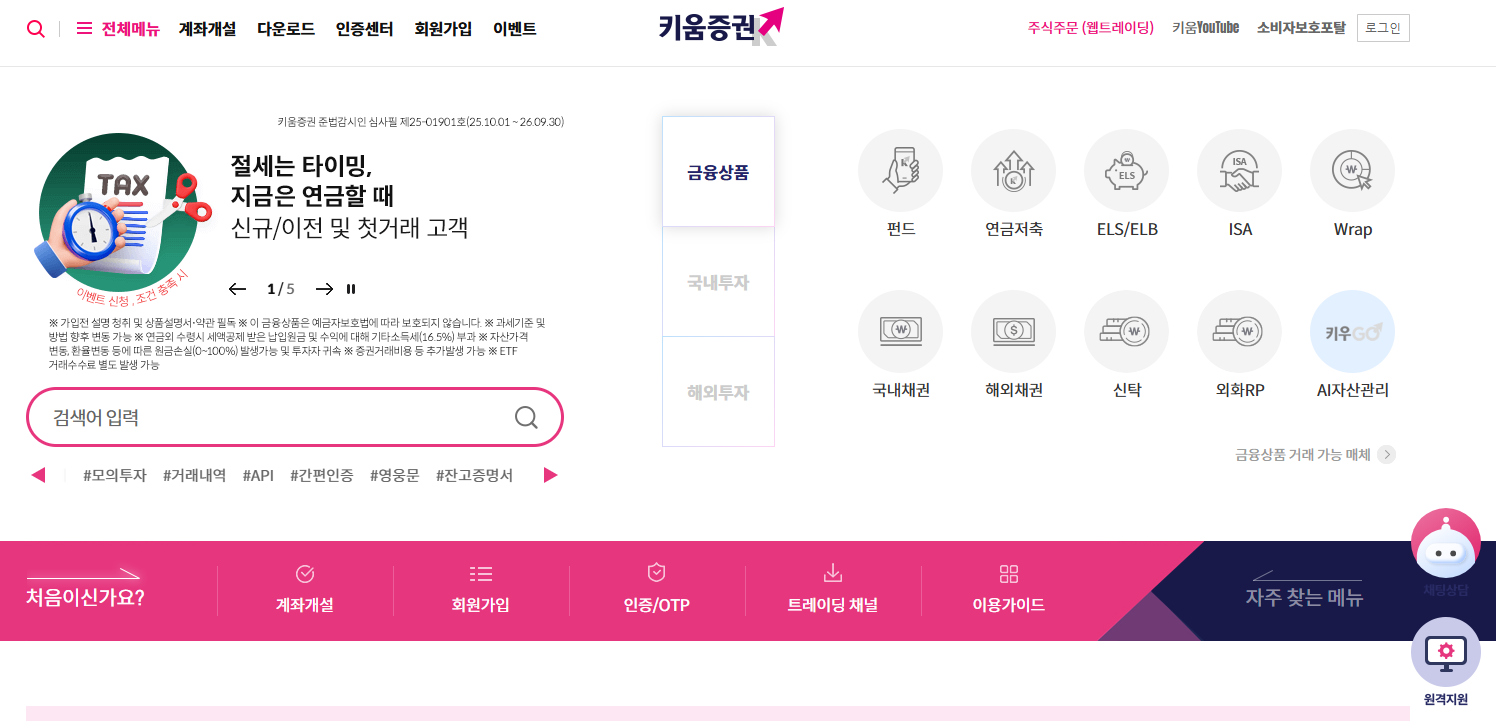
Task: Select the 국내채권 domestic bonds icon
Action: click(x=899, y=331)
